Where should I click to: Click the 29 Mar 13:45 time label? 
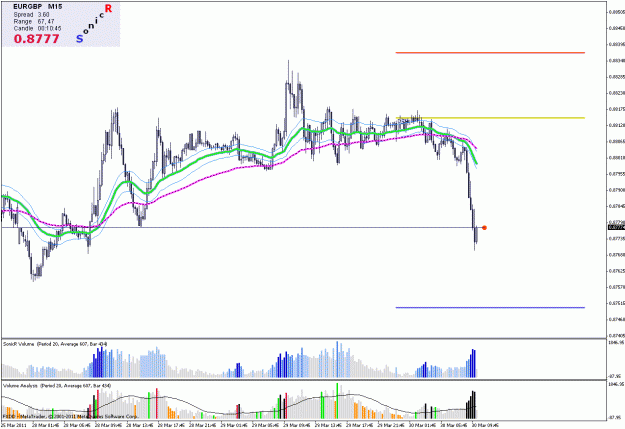[329, 425]
